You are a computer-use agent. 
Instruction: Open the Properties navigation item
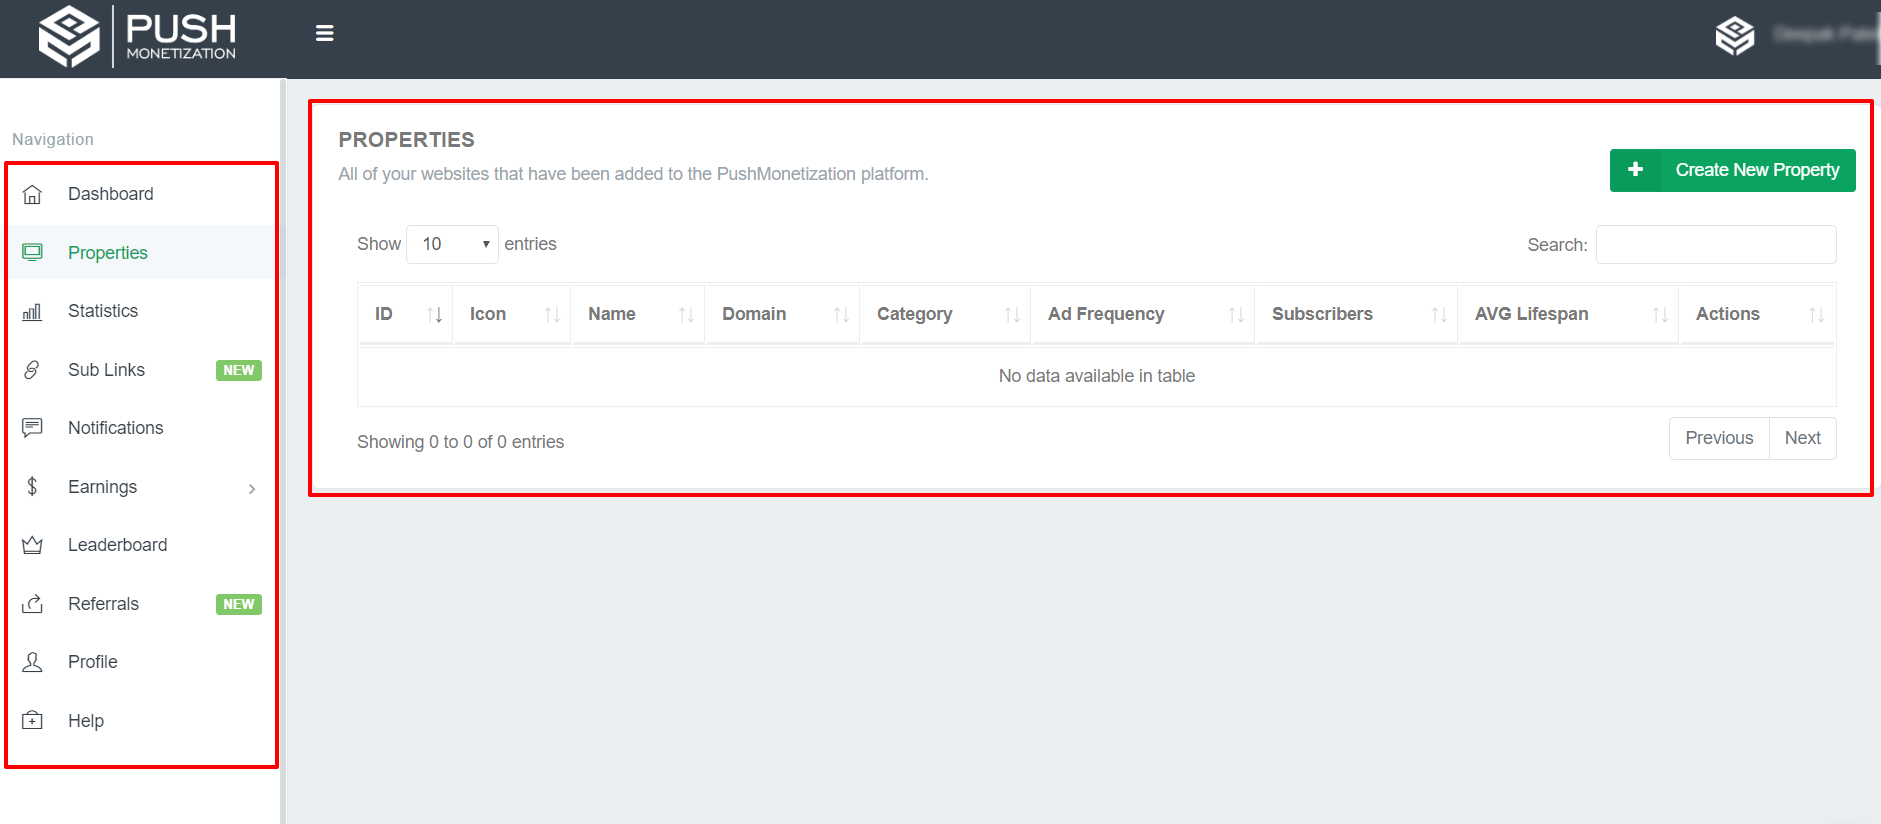[x=108, y=253]
